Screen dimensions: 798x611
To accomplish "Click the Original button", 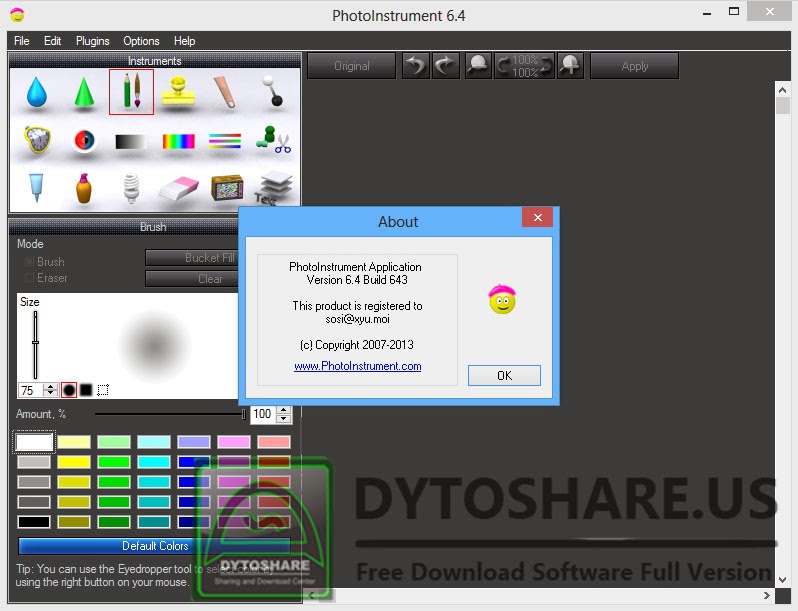I will click(352, 66).
